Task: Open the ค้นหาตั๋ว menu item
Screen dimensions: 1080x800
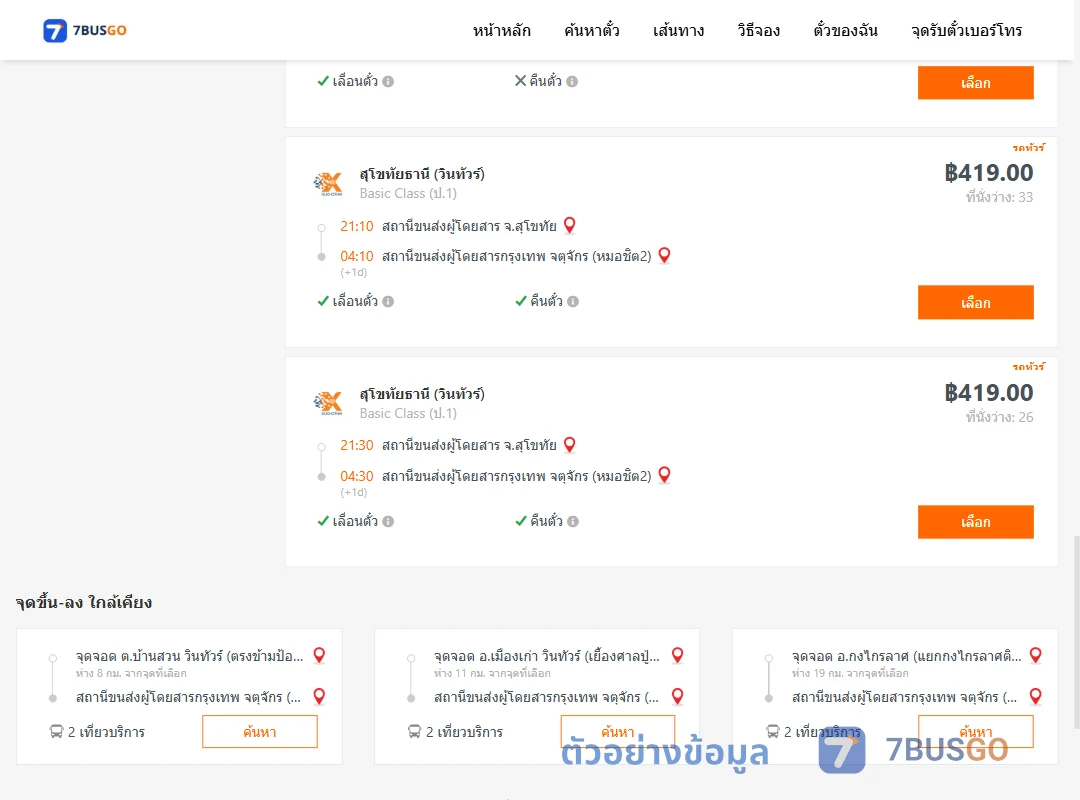Action: [x=592, y=30]
